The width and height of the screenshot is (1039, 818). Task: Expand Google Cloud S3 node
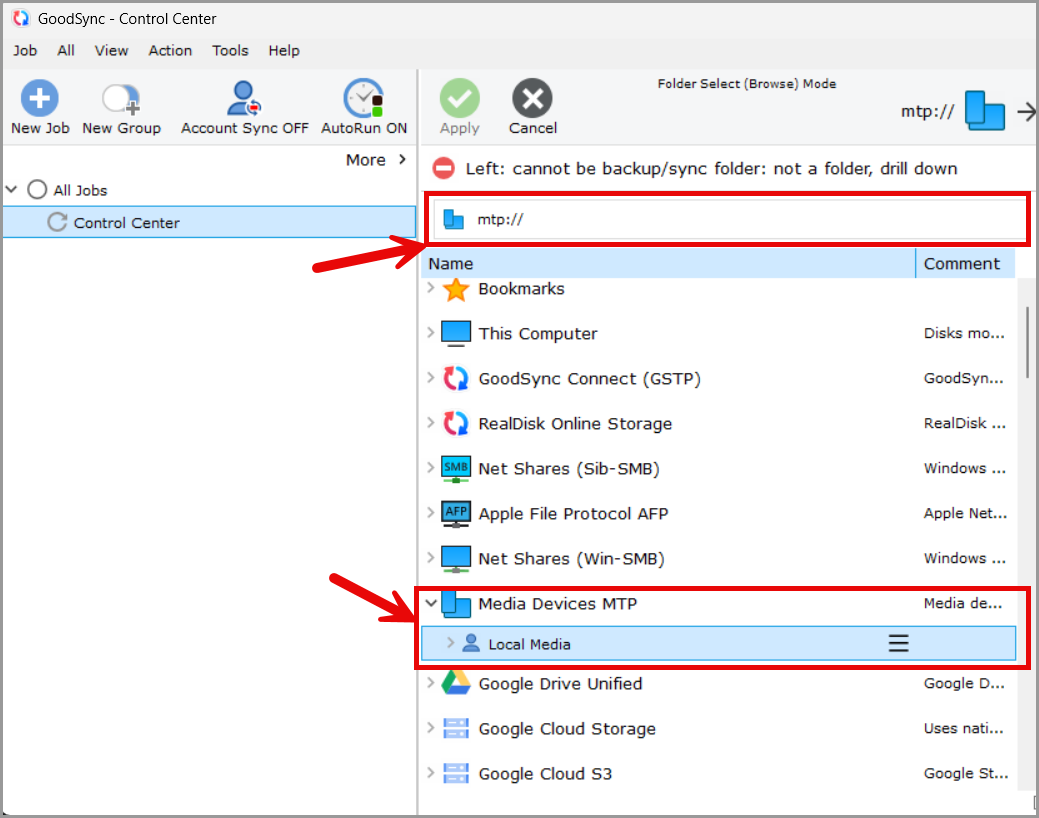click(x=431, y=772)
